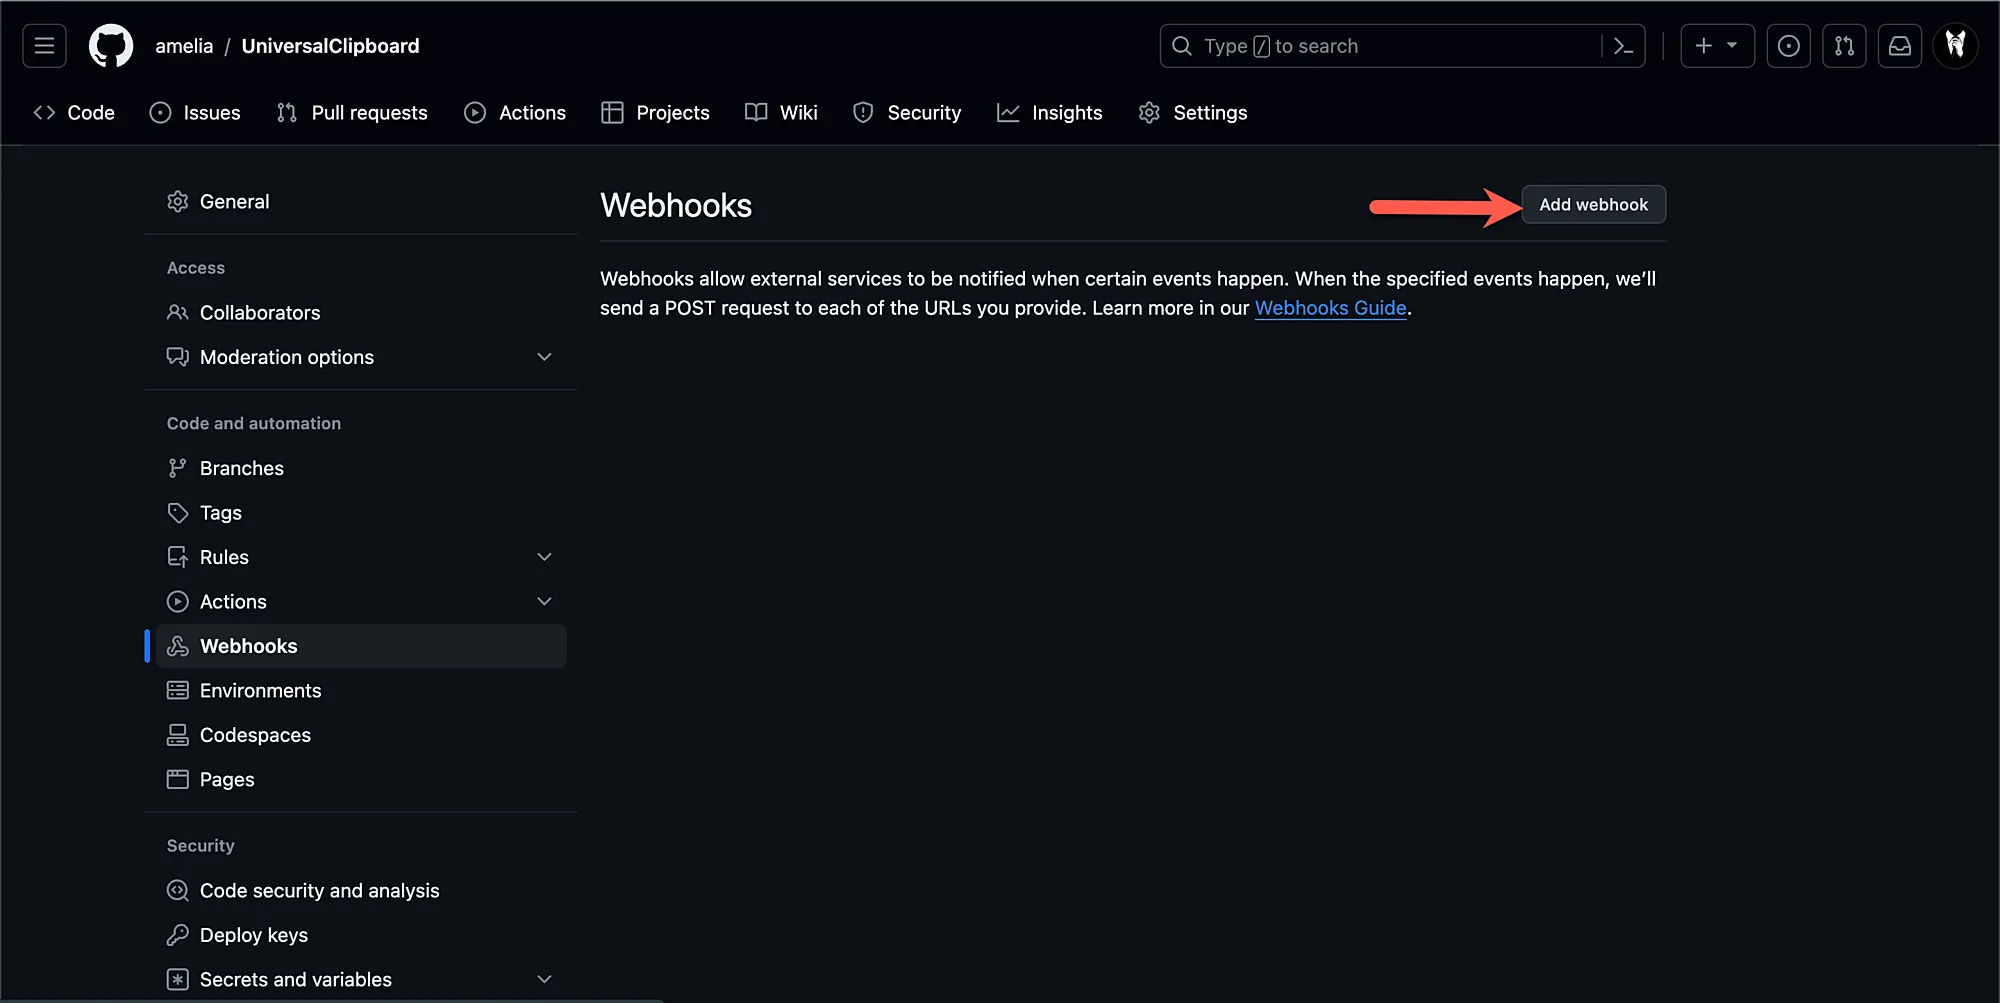
Task: Open pull requests icon in header
Action: [x=1844, y=46]
